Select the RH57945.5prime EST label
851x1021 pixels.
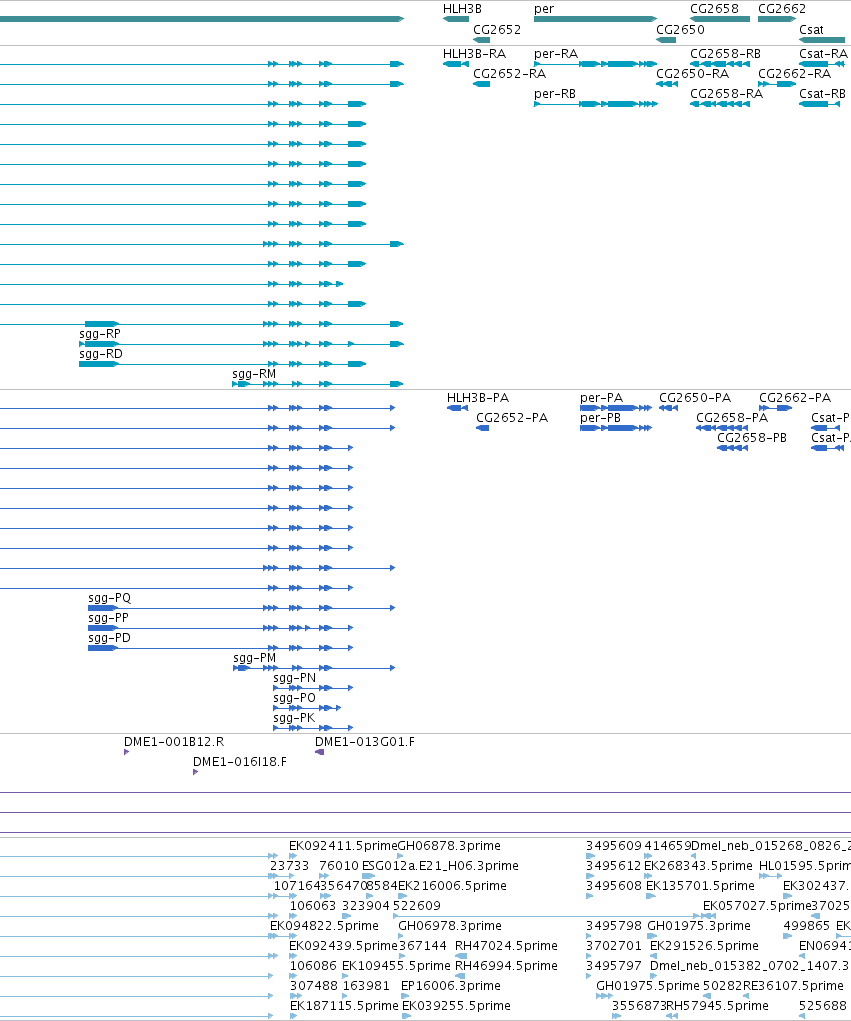[x=718, y=1007]
